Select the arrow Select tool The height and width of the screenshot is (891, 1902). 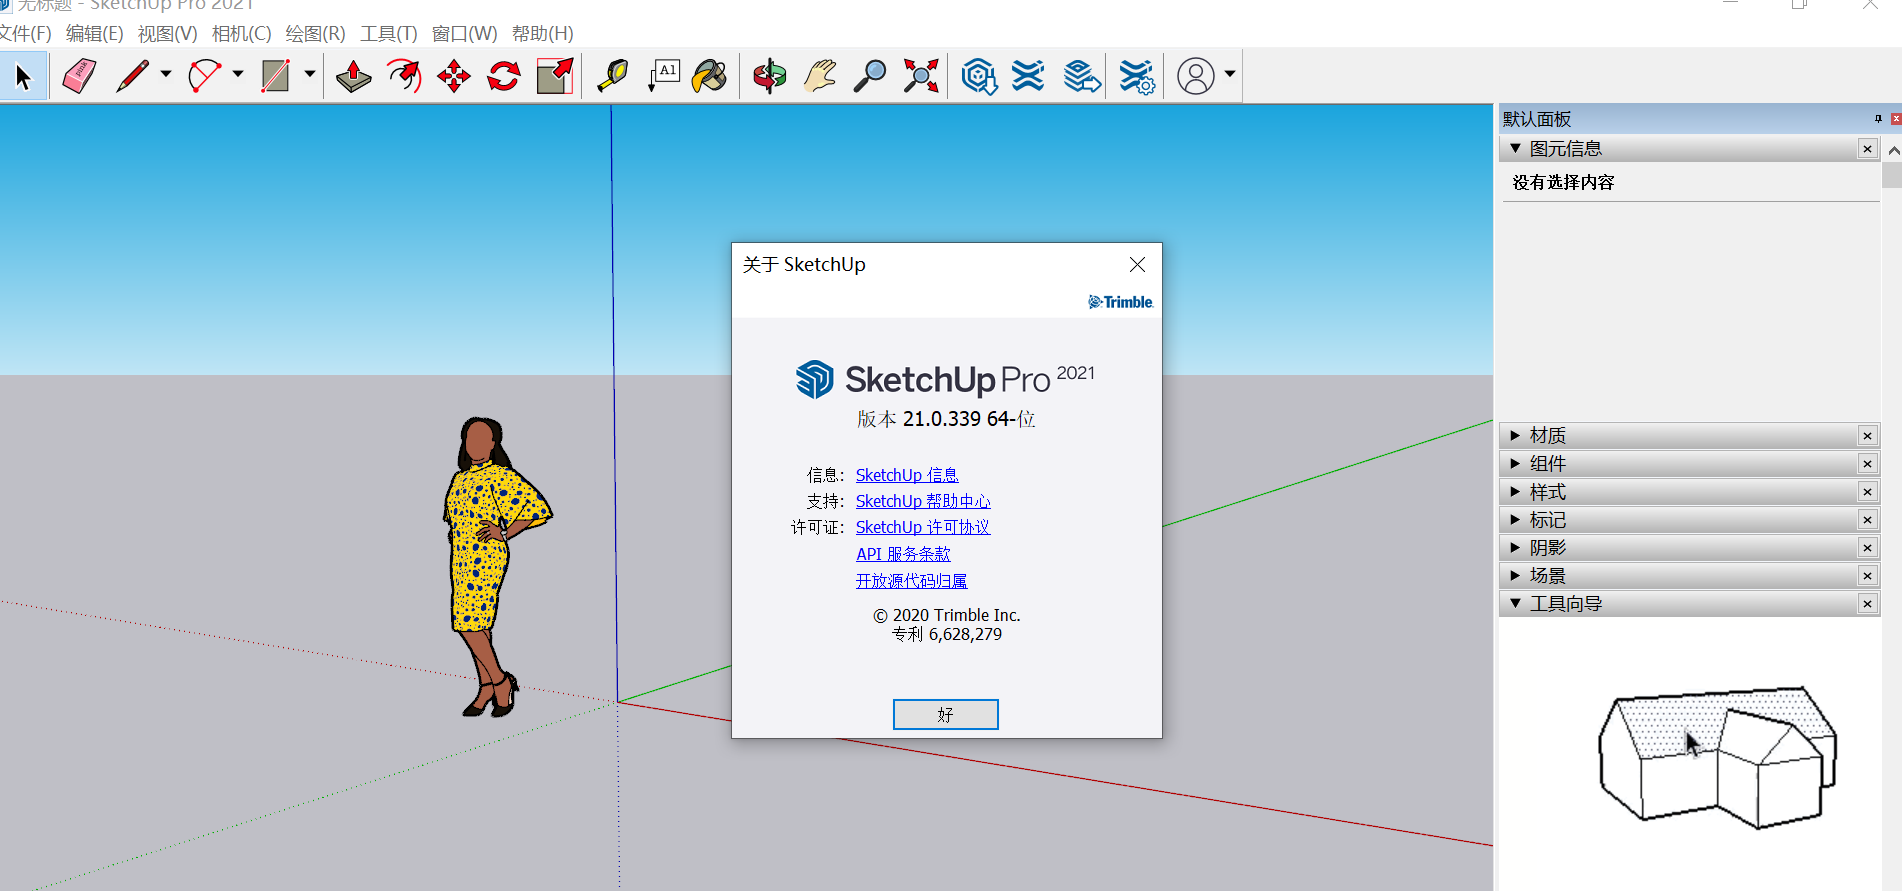coord(23,76)
